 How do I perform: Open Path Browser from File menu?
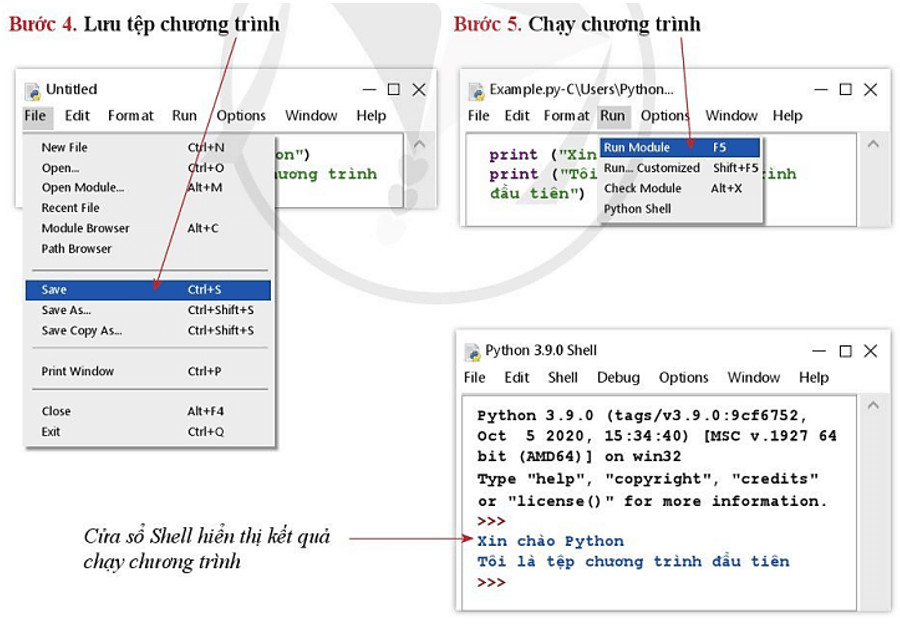coord(148,249)
